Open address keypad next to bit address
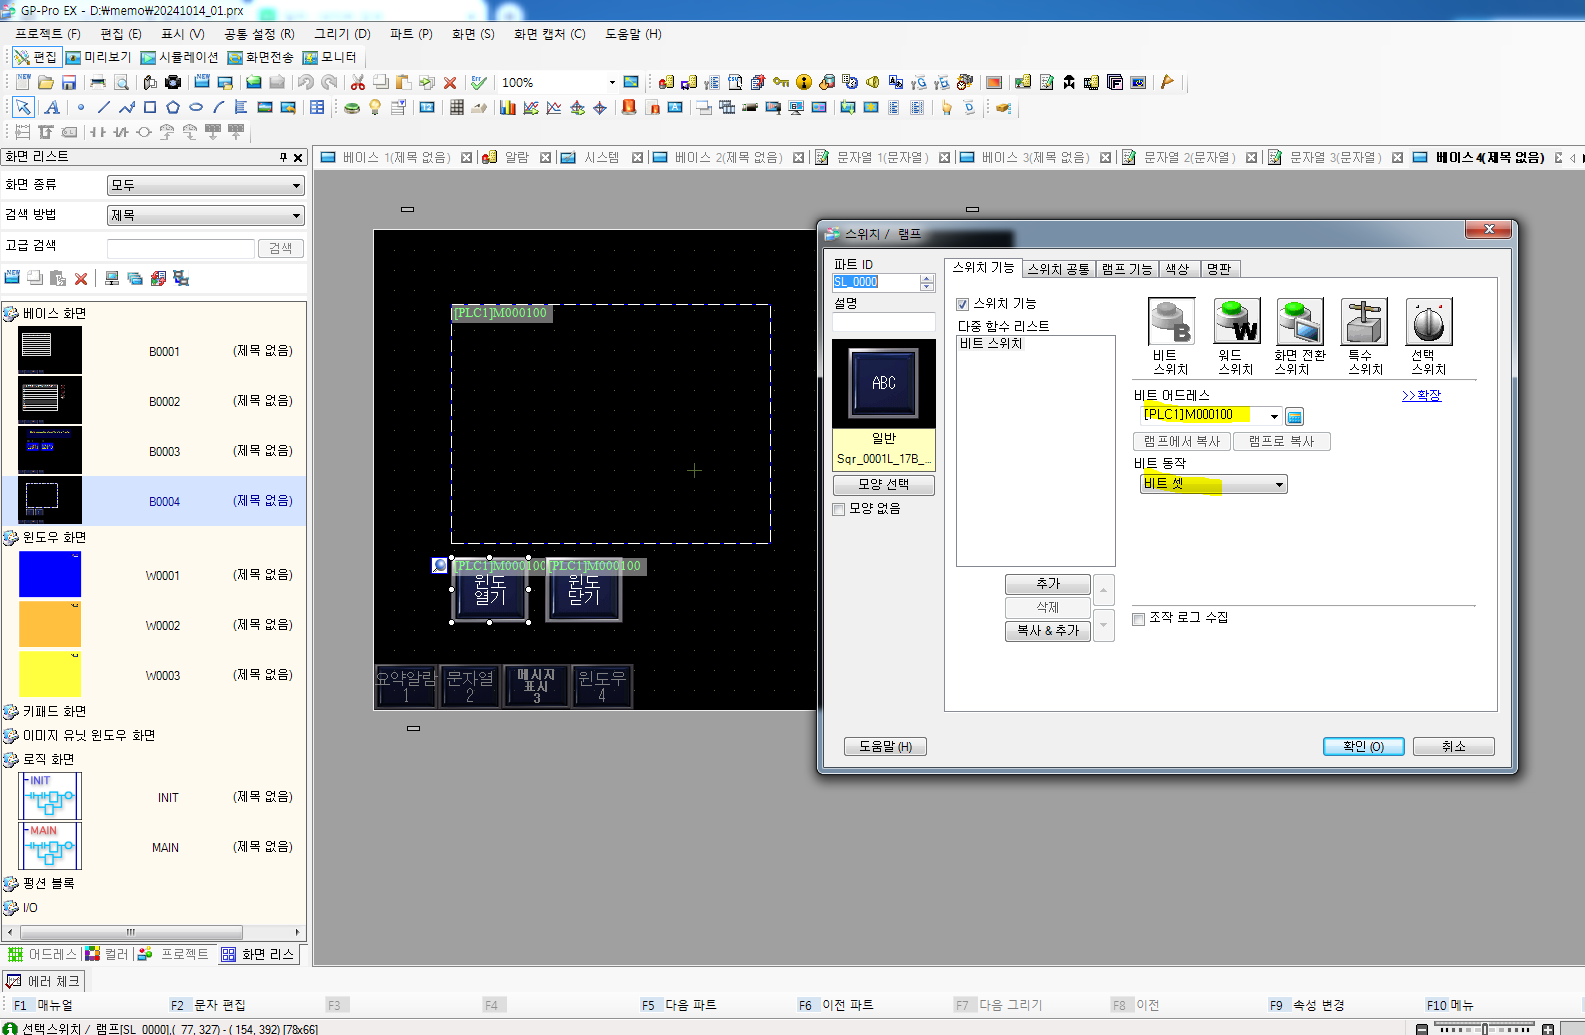The width and height of the screenshot is (1585, 1035). pos(1294,416)
